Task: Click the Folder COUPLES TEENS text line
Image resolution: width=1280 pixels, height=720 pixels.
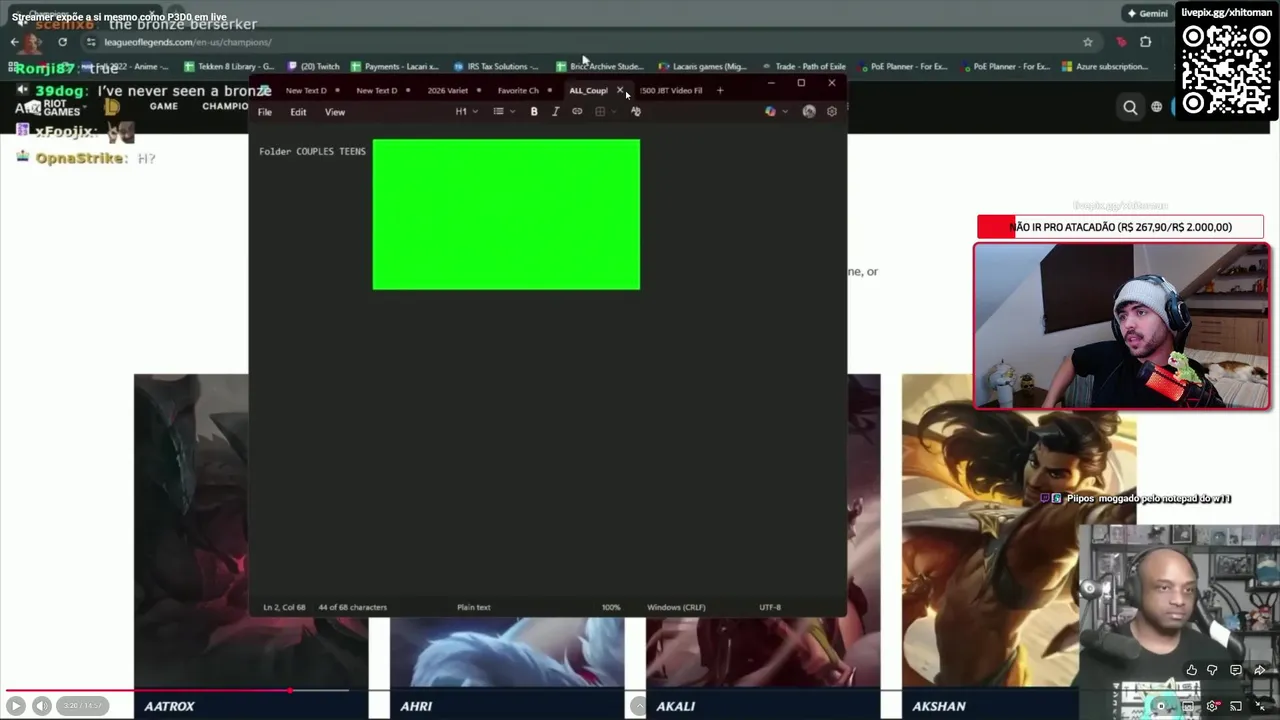Action: 312,151
